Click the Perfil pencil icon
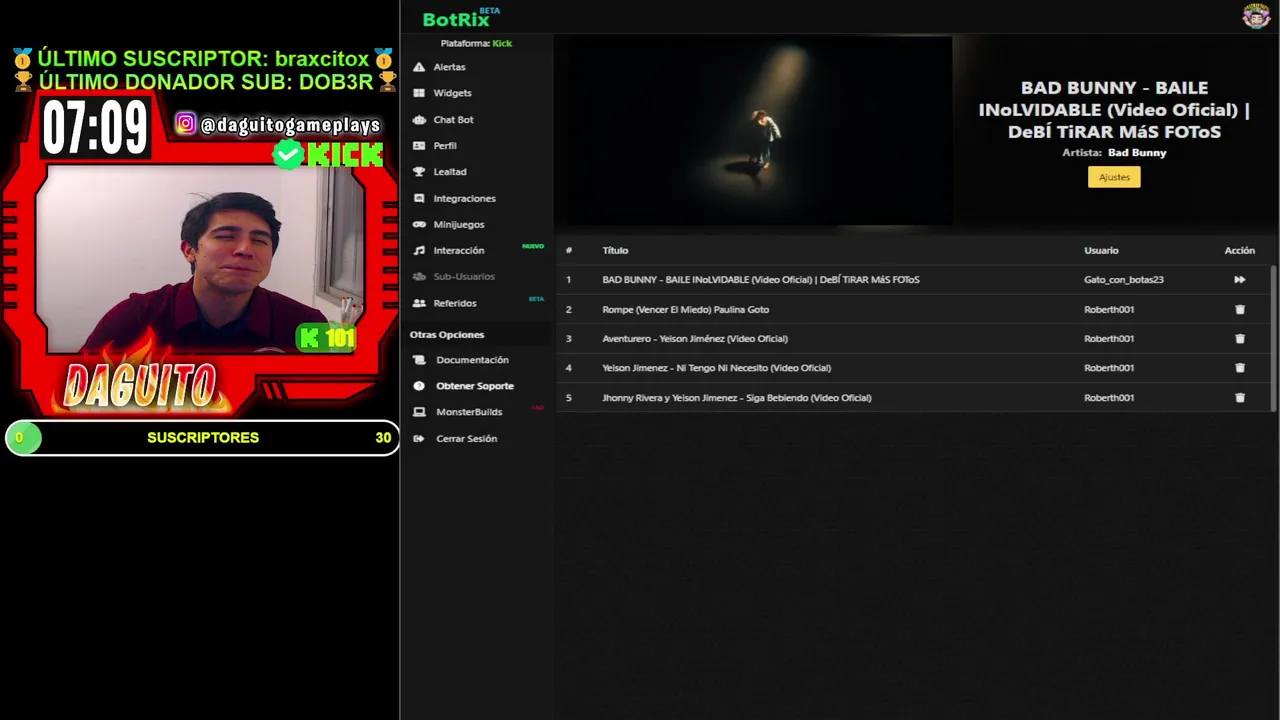 (x=419, y=146)
